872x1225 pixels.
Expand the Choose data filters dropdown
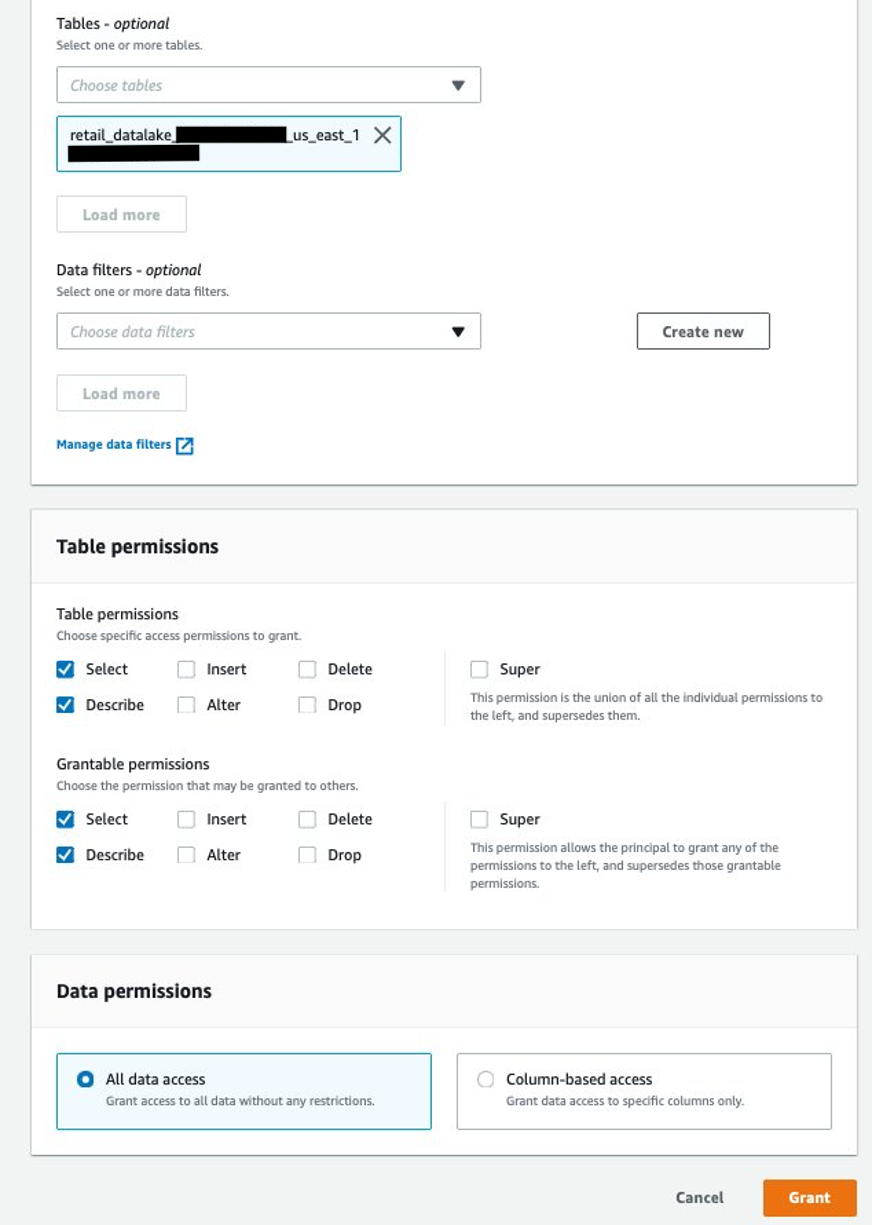458,331
